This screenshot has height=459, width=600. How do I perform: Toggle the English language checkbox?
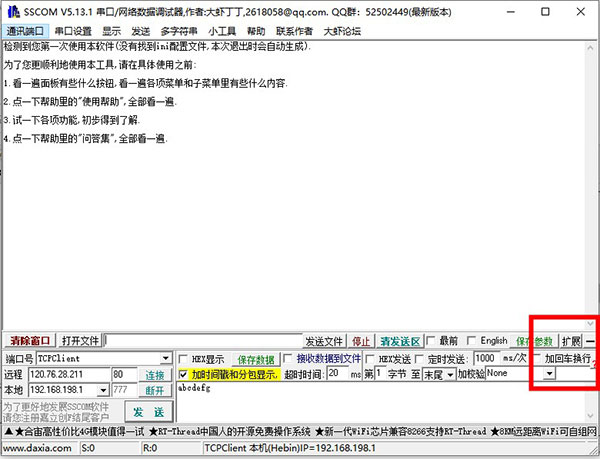(473, 341)
